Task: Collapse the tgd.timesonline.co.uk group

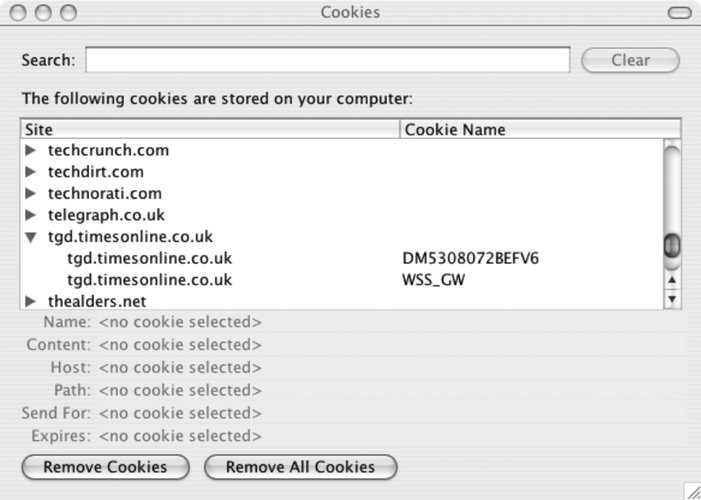Action: [30, 238]
